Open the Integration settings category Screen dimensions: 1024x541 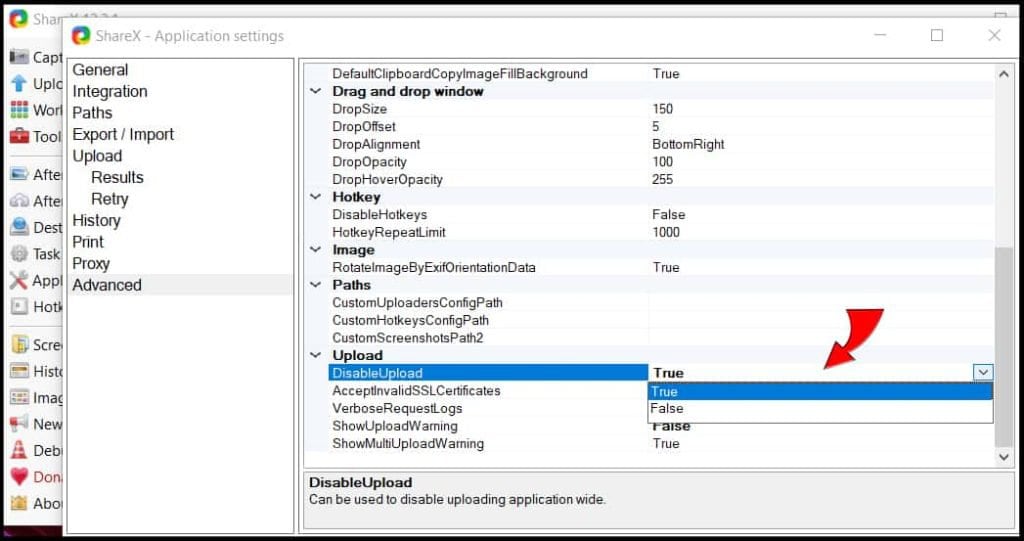coord(110,91)
